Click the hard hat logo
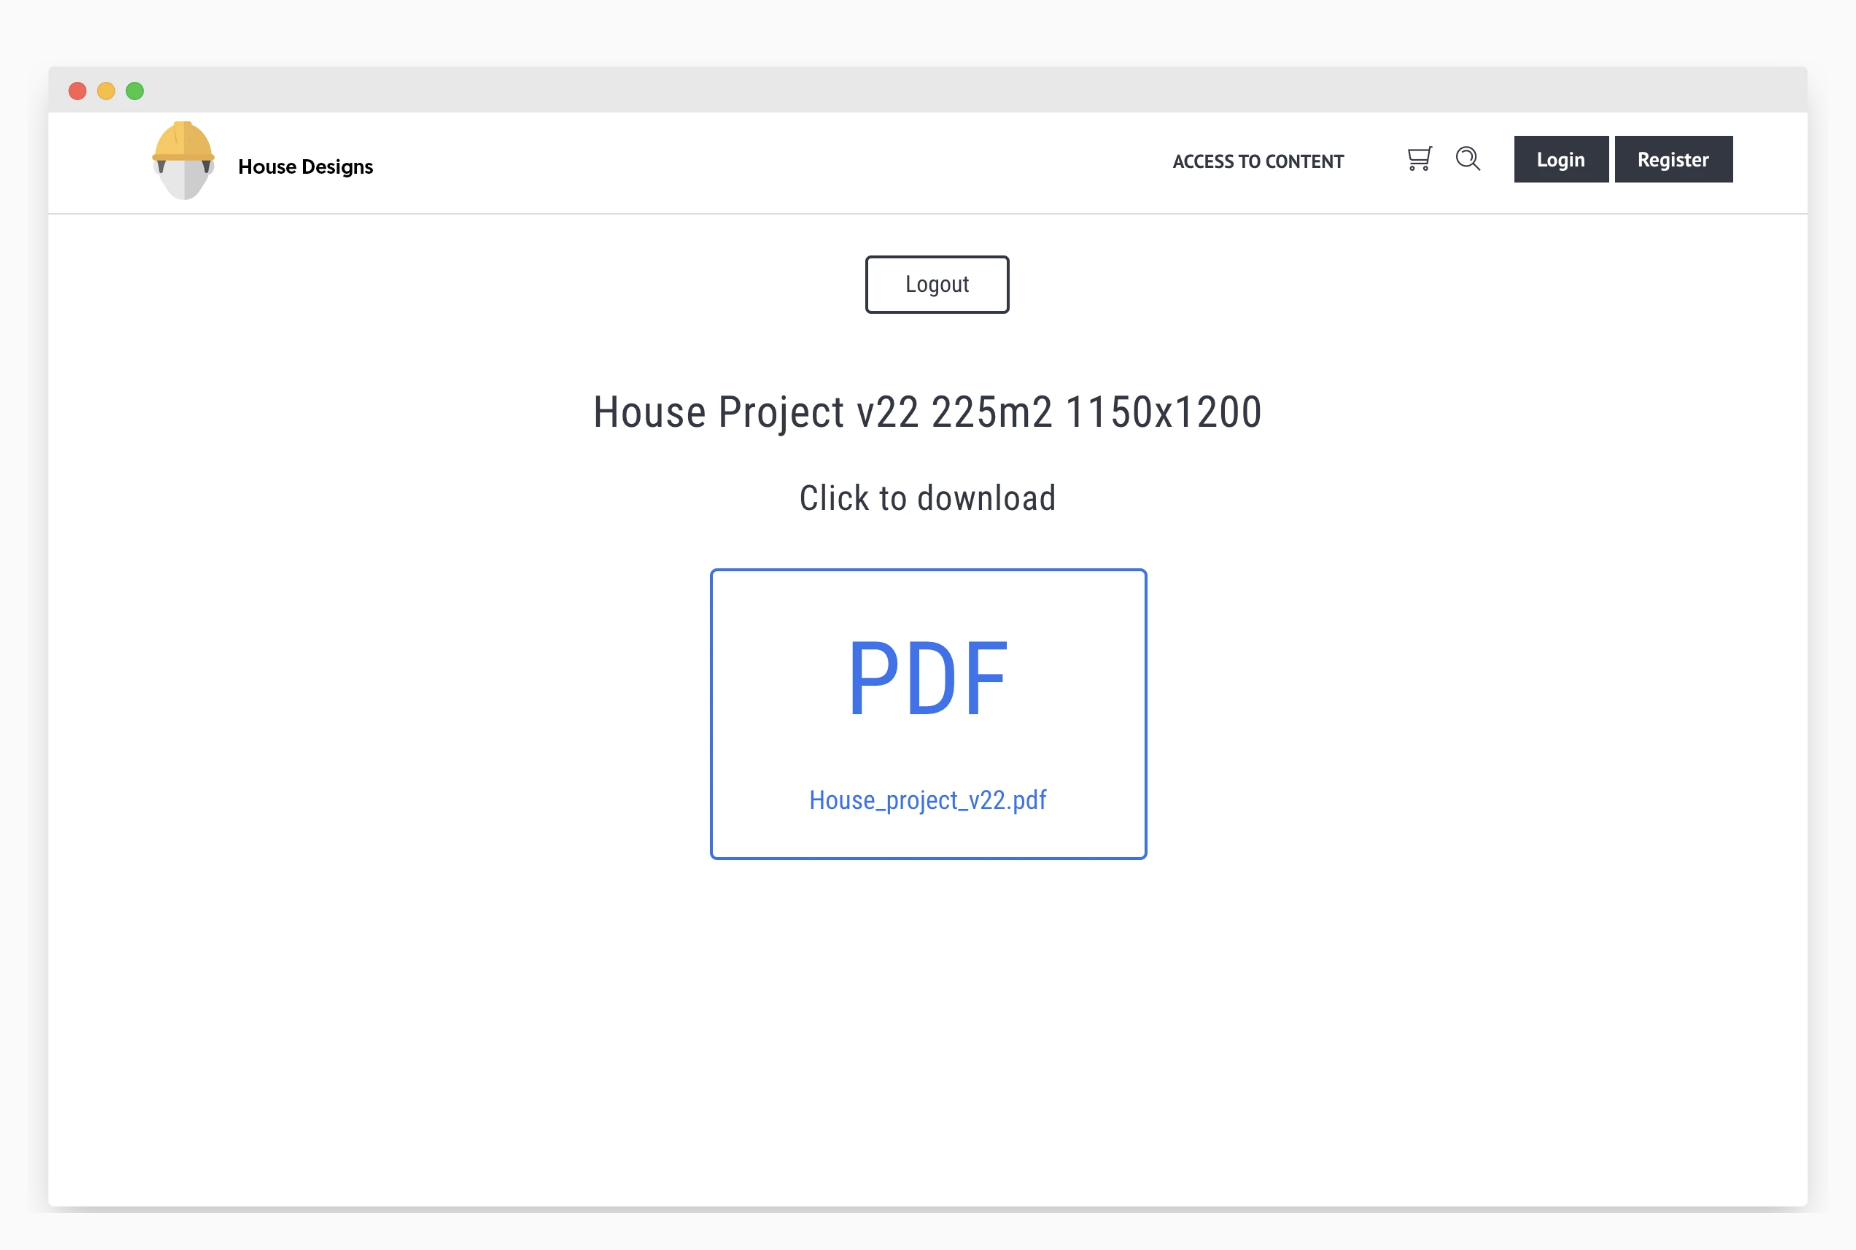 click(183, 160)
